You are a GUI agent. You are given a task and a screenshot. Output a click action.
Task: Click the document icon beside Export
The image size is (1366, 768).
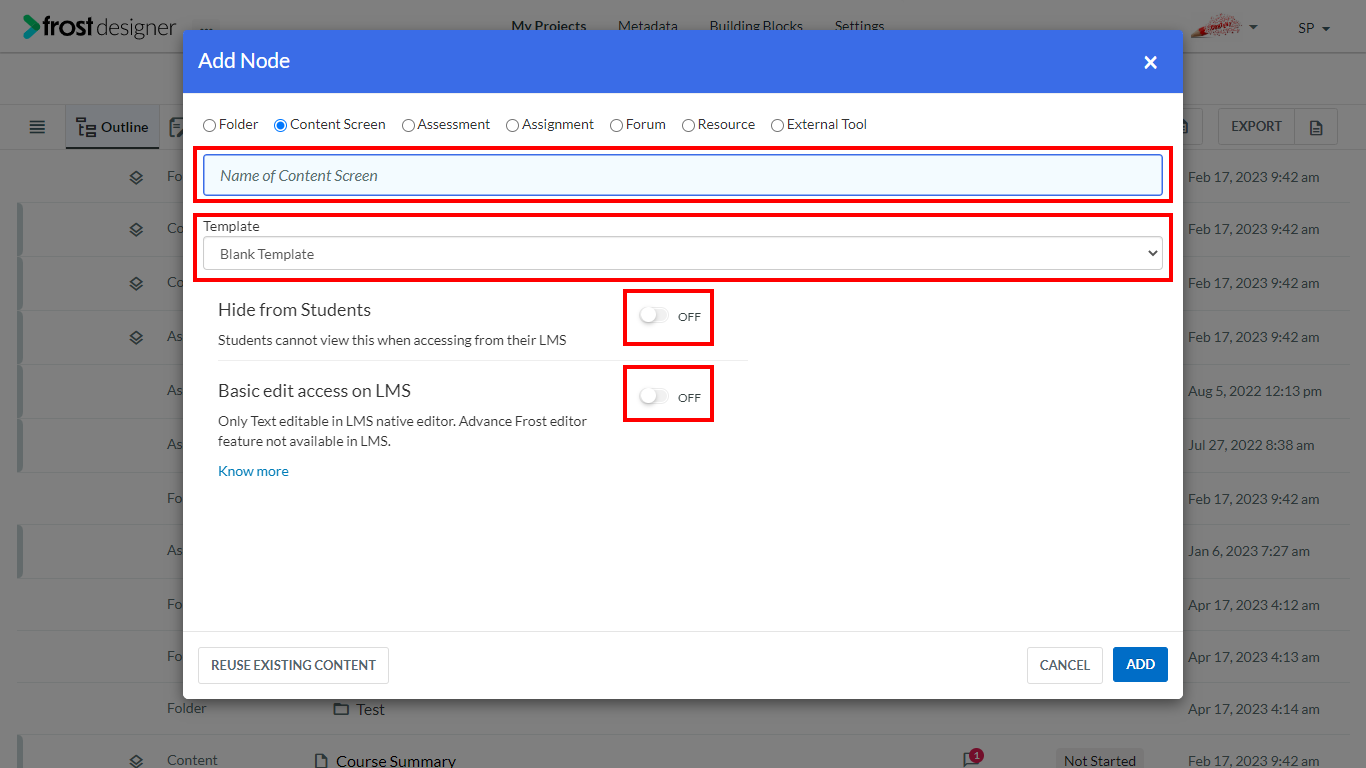tap(1316, 127)
